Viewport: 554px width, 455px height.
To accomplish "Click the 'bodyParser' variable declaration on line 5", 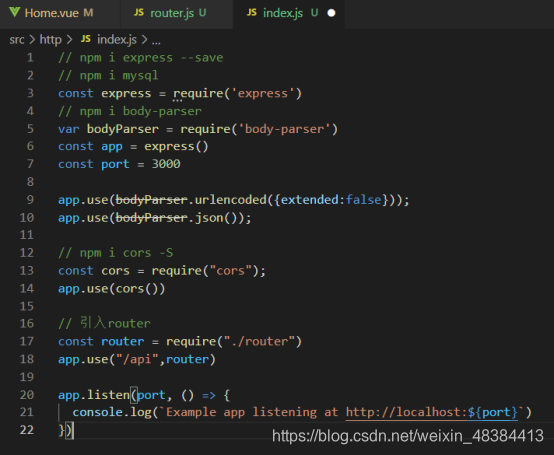I will (x=123, y=129).
